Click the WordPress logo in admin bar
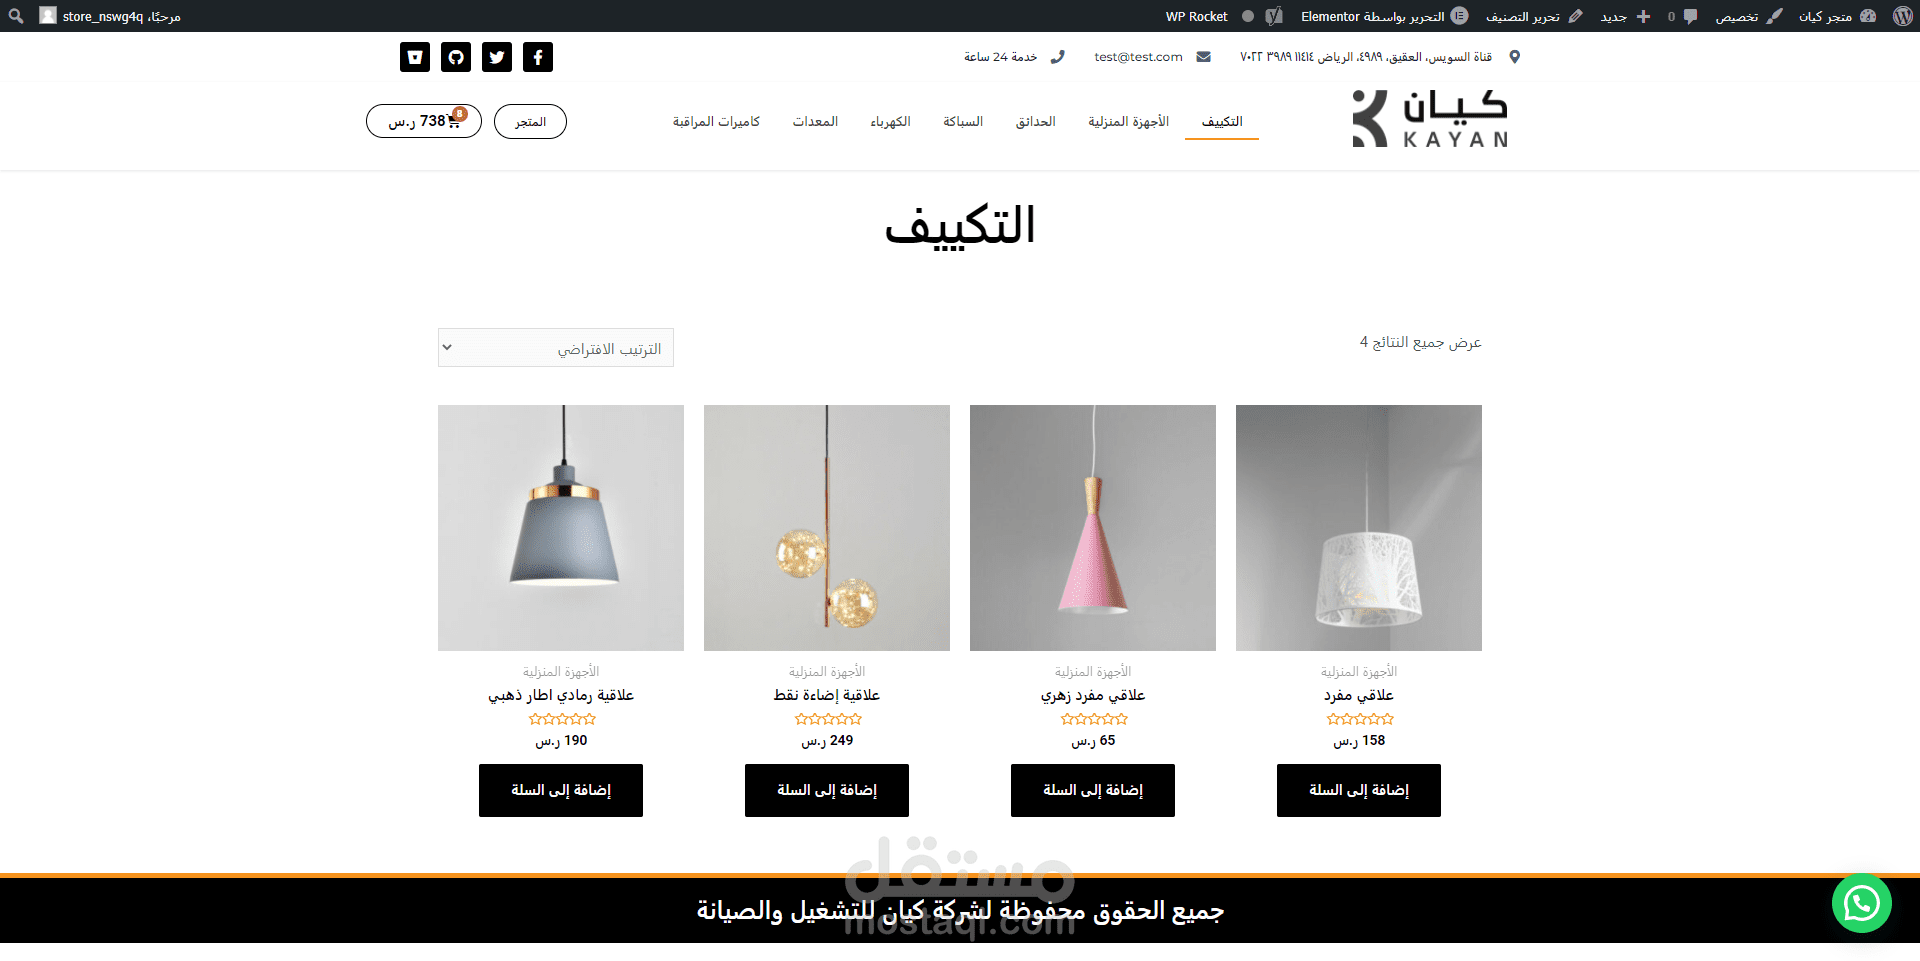This screenshot has width=1920, height=961. pos(1902,16)
